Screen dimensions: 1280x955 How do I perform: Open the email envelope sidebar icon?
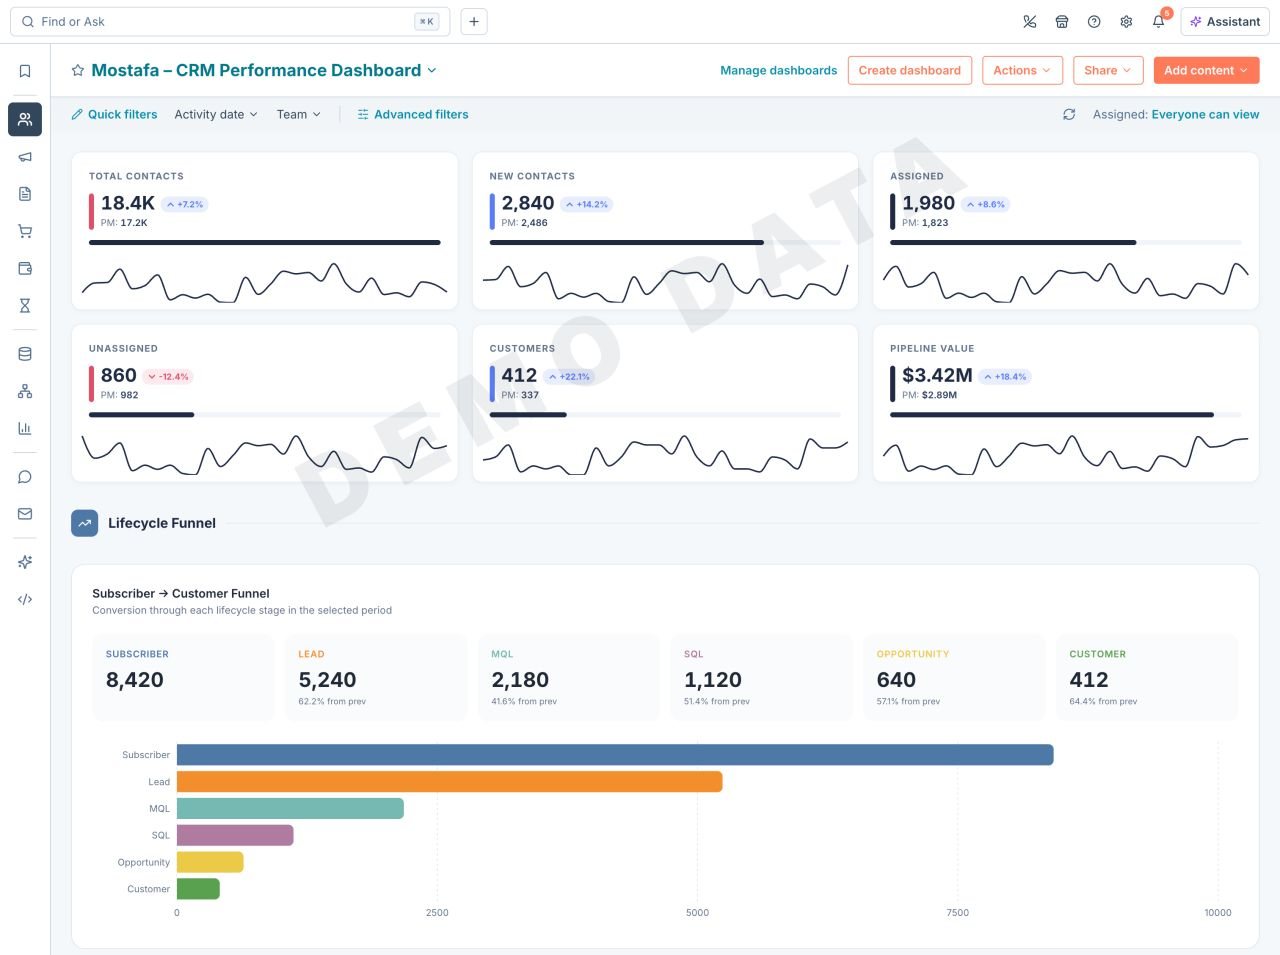(x=25, y=514)
